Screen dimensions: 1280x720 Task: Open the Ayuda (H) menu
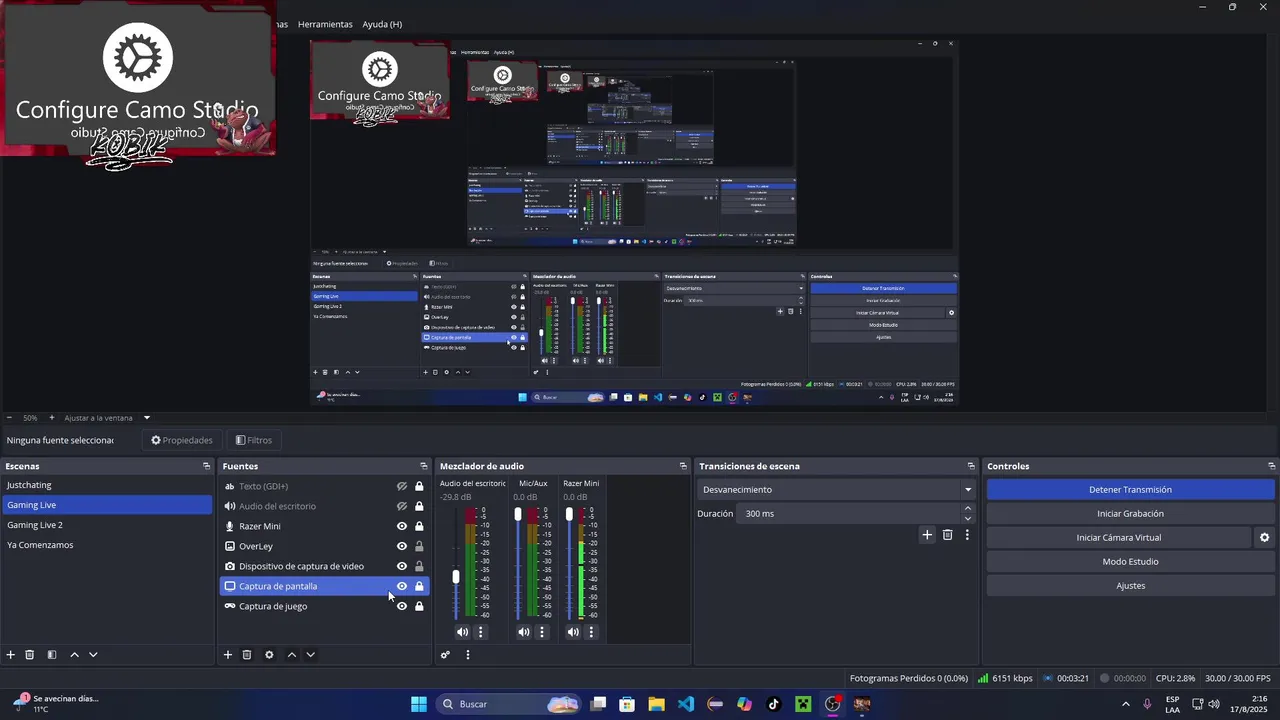(x=382, y=24)
